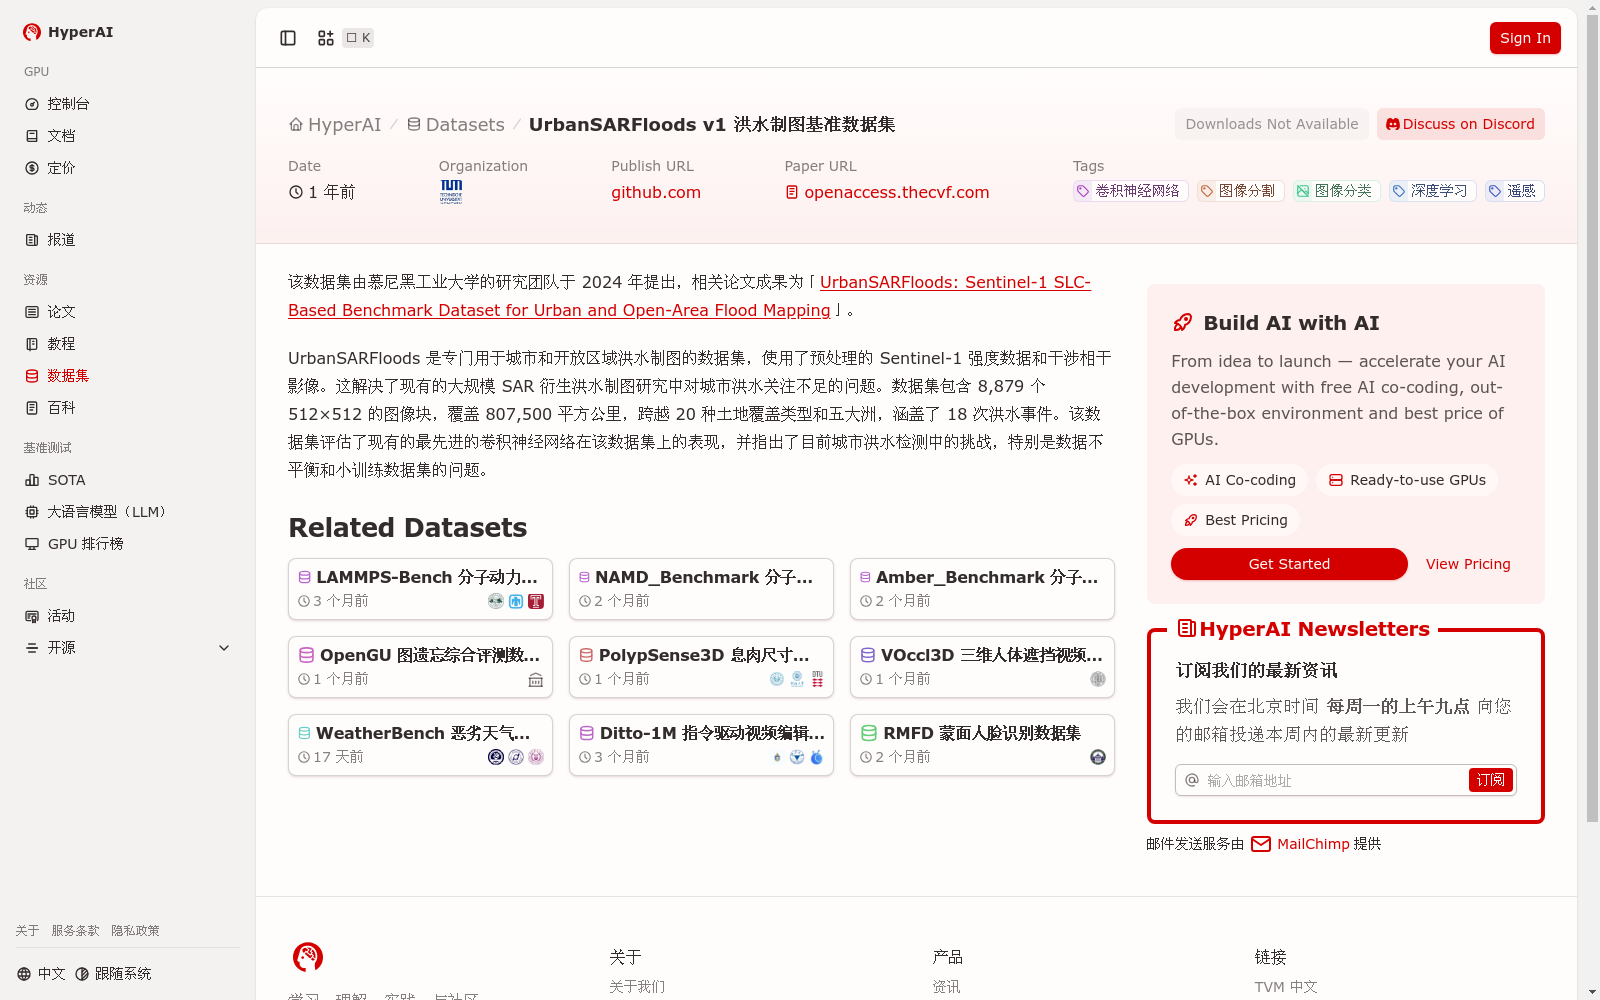Open 报道 in the sidebar

coord(127,240)
